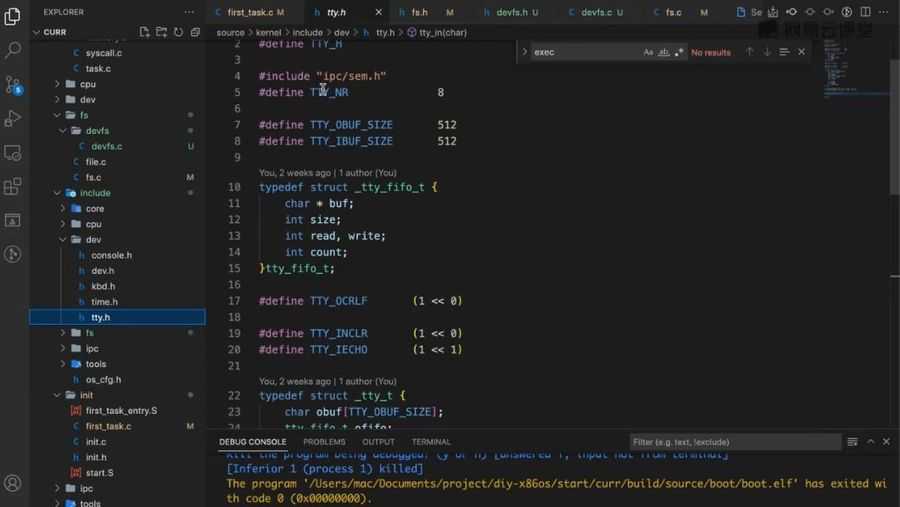The width and height of the screenshot is (900, 507).
Task: Open the Remote Explorer view
Action: tap(12, 153)
